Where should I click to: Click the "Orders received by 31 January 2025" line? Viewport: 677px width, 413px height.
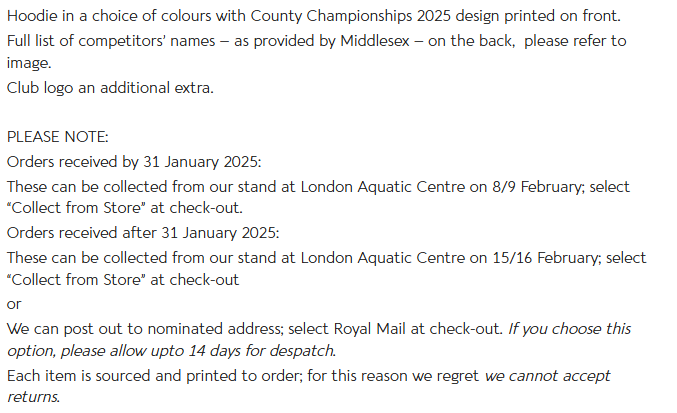[134, 161]
